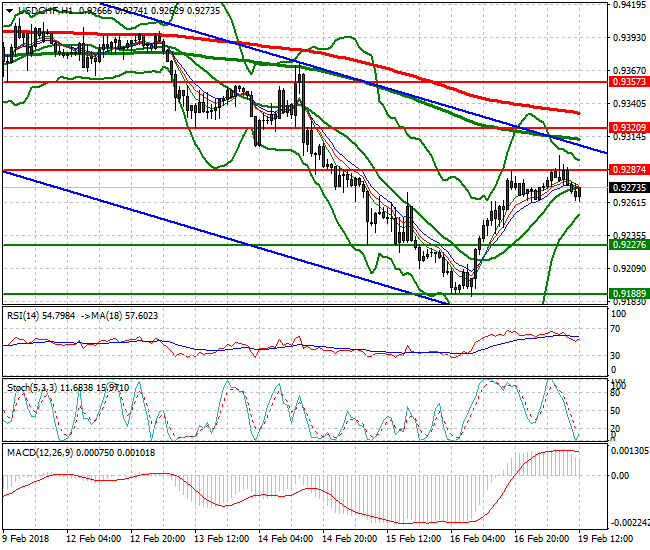The height and width of the screenshot is (550, 650).
Task: Click the MACD -0.002242 scale value
Action: (630, 523)
